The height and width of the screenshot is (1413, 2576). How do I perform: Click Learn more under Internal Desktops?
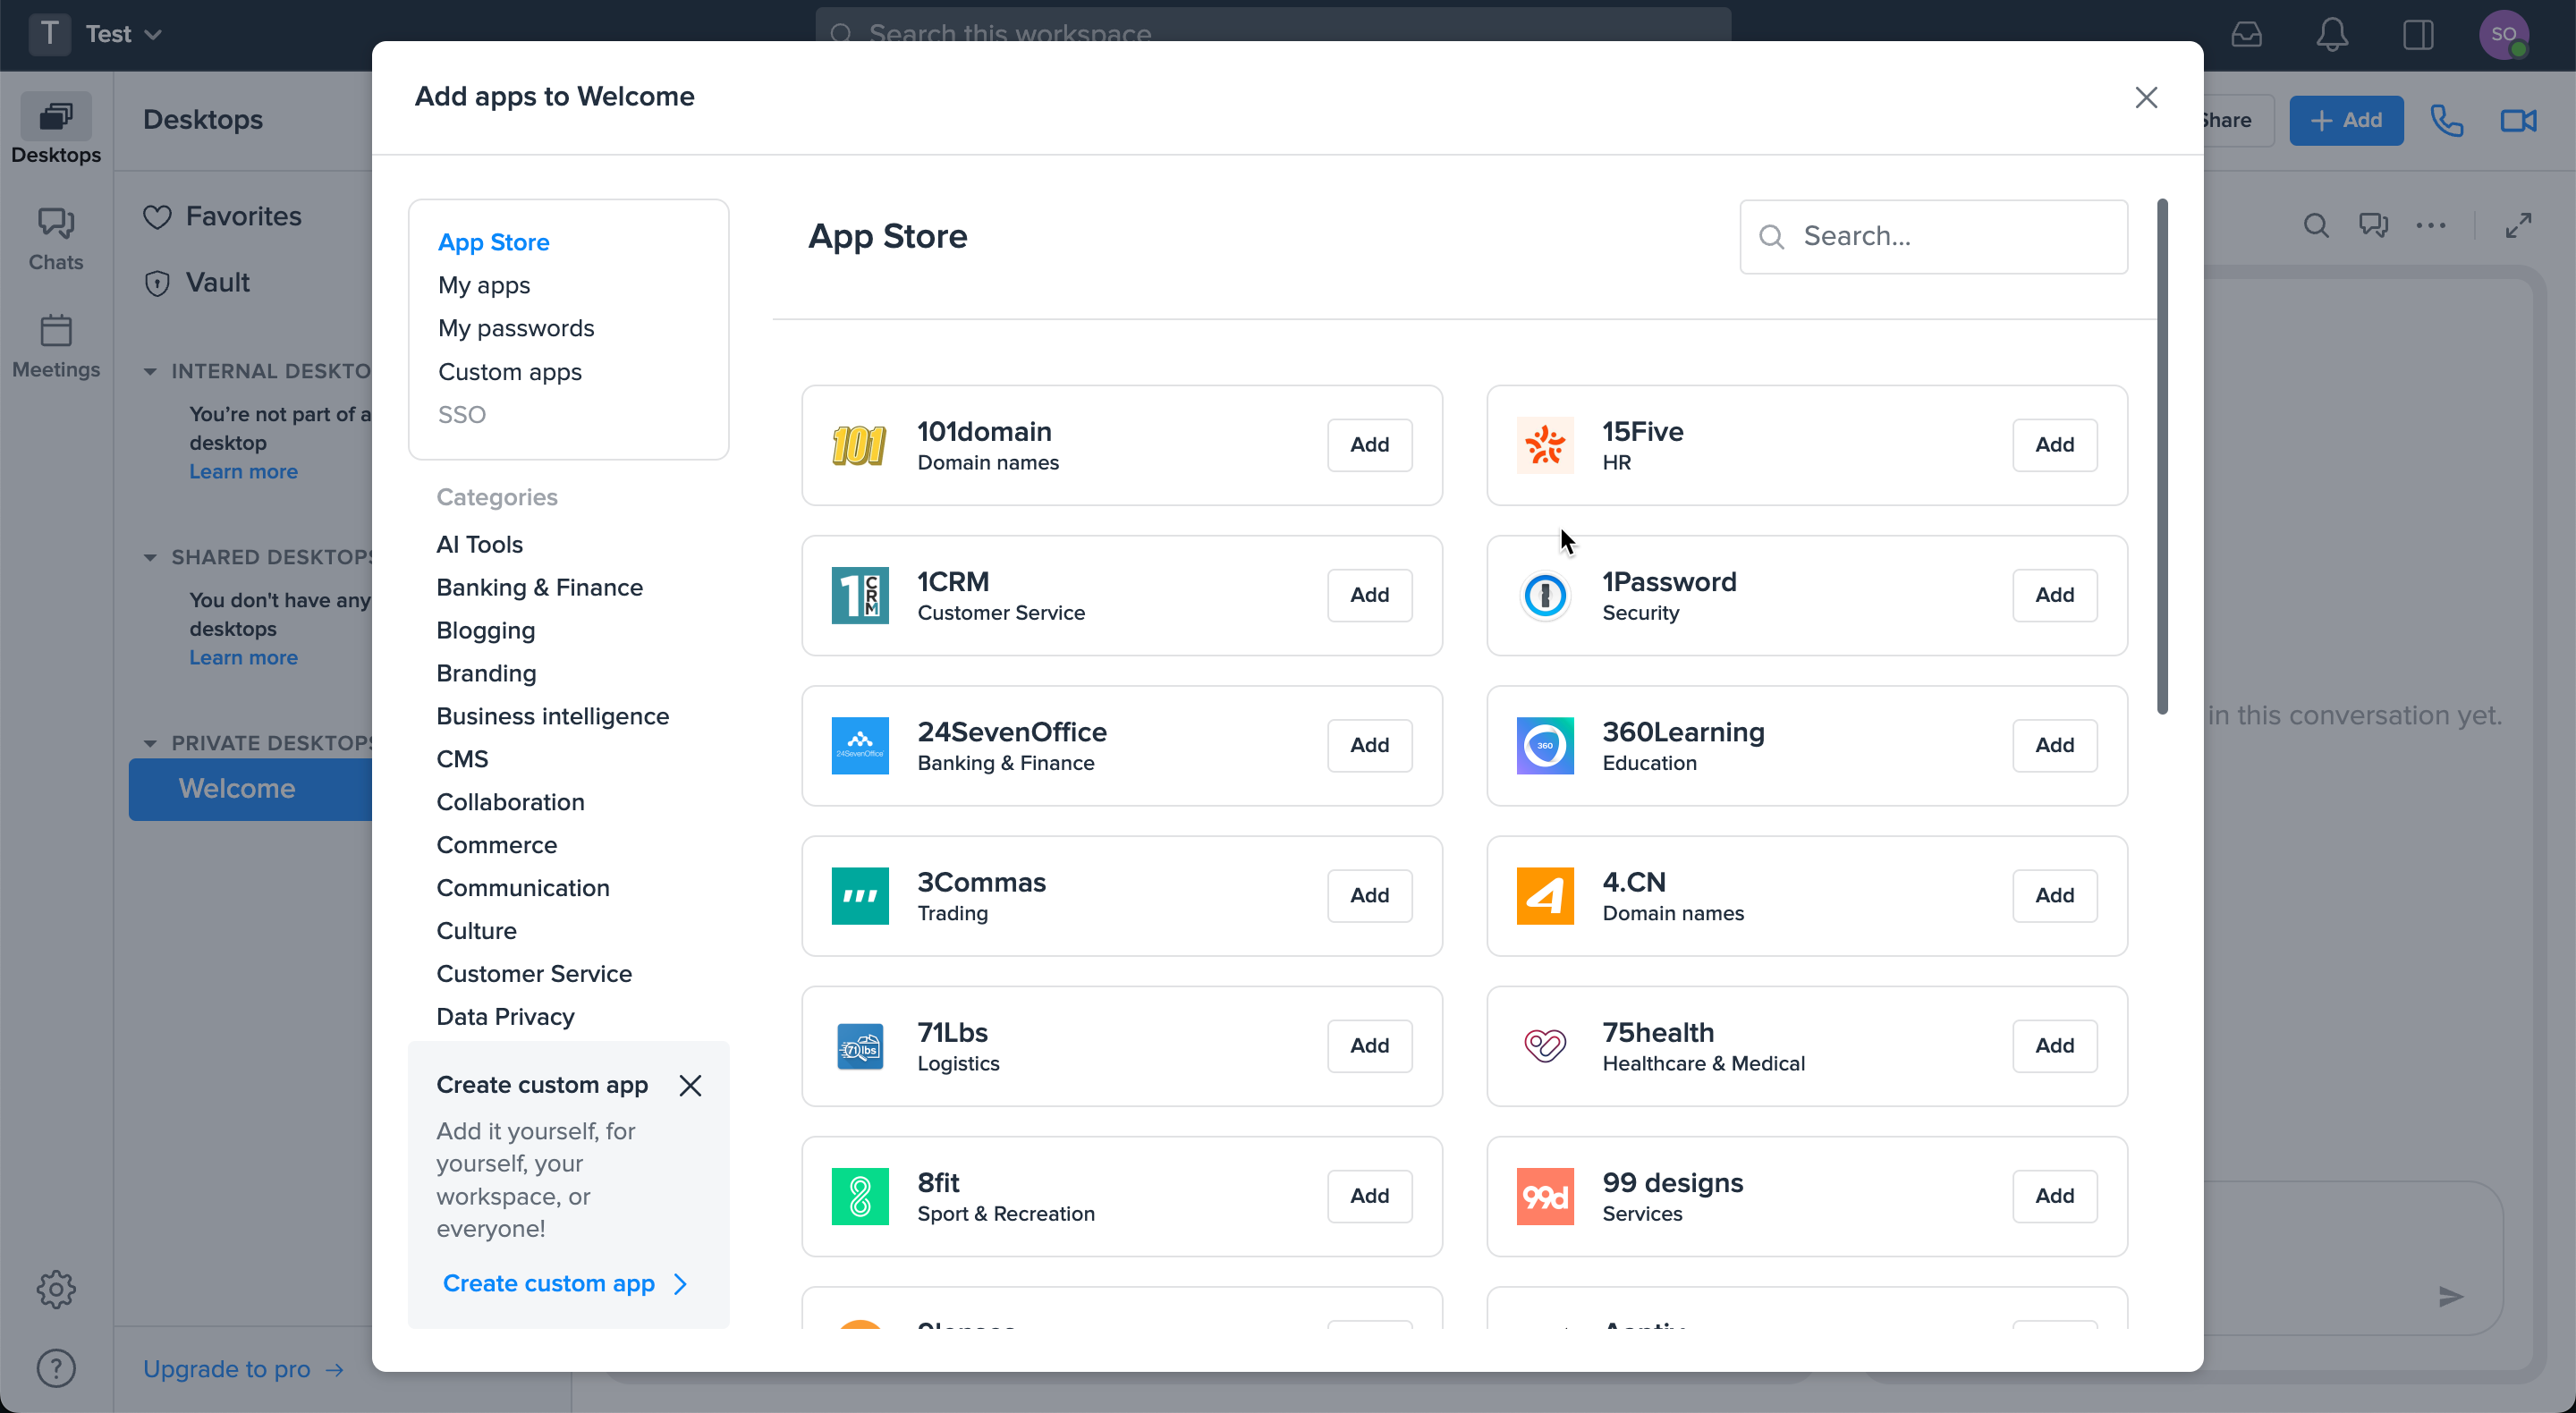(x=243, y=471)
